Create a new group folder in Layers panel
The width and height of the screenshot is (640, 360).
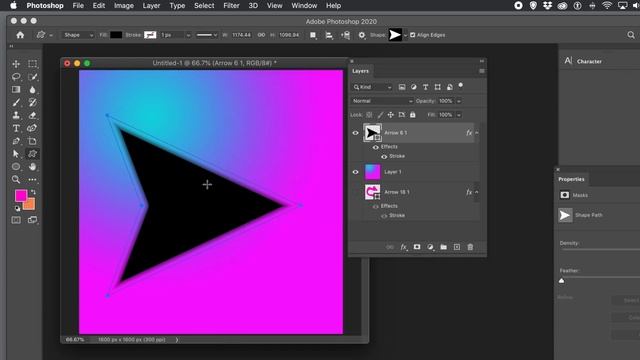click(x=443, y=247)
